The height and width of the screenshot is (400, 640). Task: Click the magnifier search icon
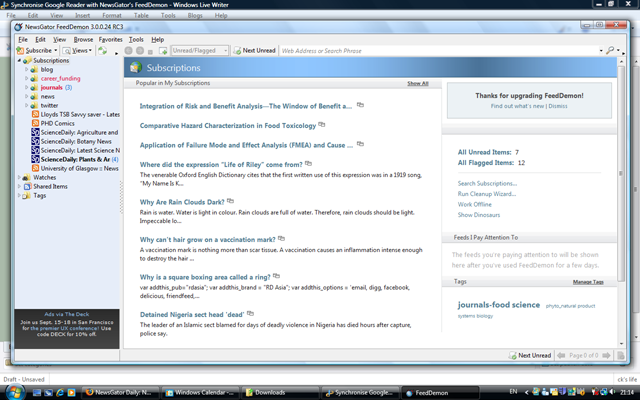coord(610,50)
